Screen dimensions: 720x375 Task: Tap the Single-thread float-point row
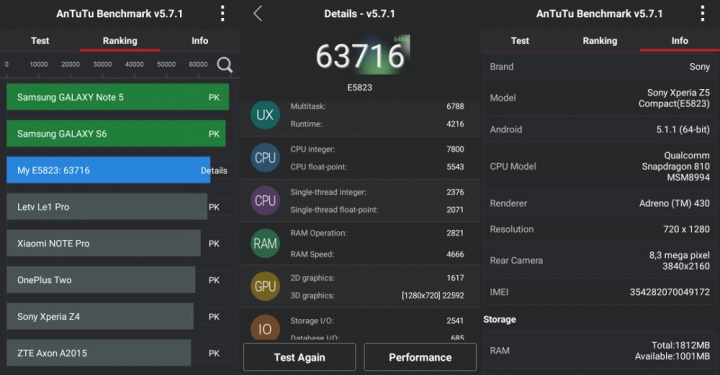click(x=377, y=210)
